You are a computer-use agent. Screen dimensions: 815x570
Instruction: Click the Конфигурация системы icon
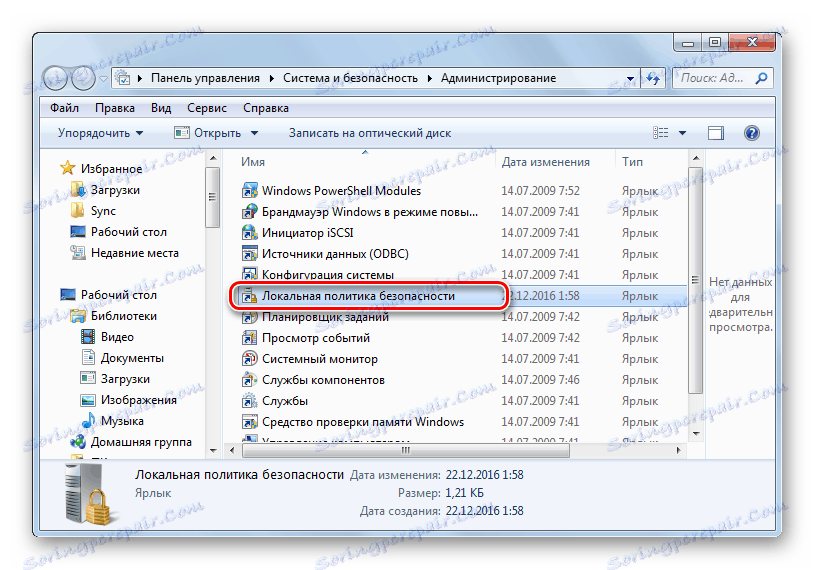(249, 274)
